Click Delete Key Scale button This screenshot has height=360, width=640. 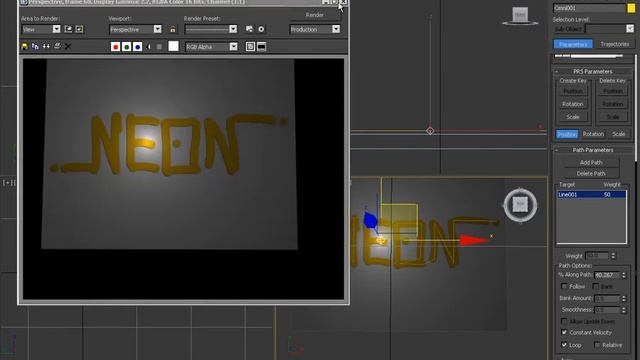[613, 117]
